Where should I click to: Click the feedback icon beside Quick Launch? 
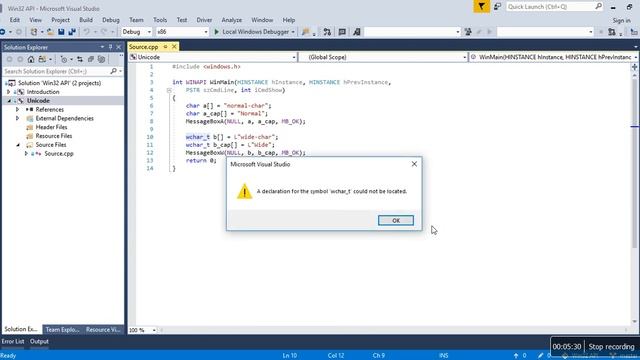[497, 7]
